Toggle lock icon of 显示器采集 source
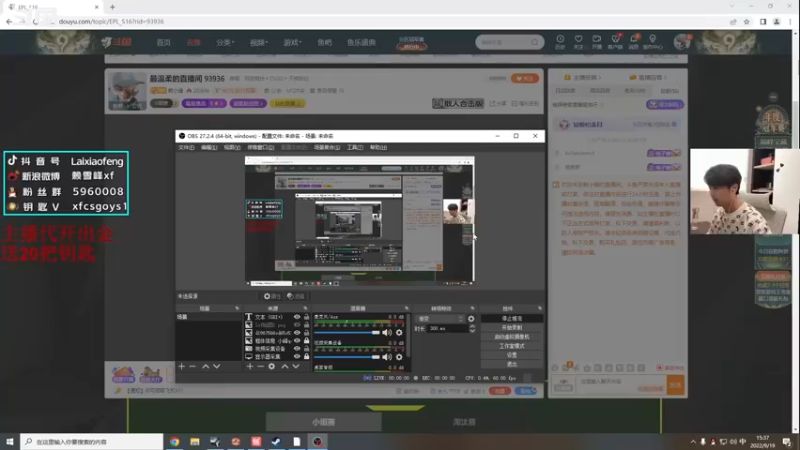Screen dimensions: 800x450 click(307, 357)
